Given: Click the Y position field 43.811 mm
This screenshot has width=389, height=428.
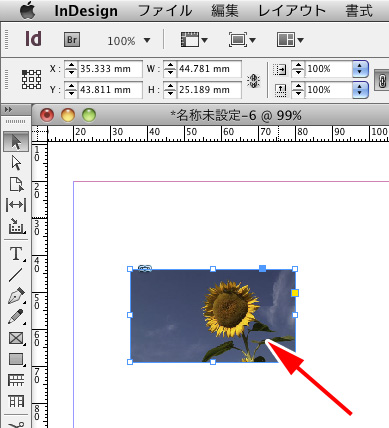Looking at the screenshot, I should point(110,90).
